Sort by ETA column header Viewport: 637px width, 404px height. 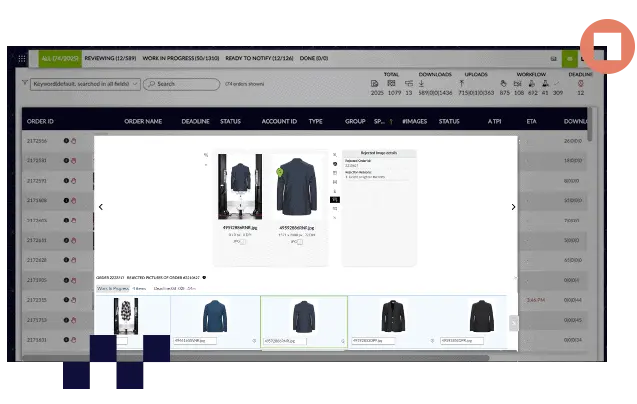click(x=531, y=121)
